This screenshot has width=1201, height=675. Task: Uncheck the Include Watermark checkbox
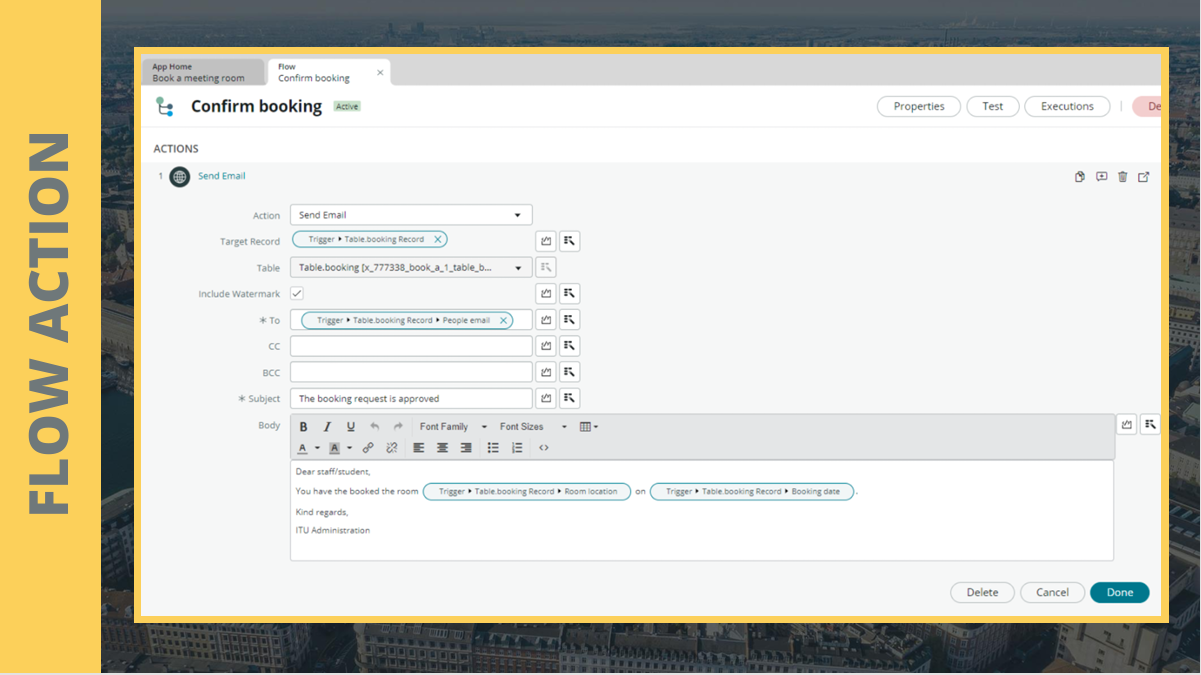point(297,294)
